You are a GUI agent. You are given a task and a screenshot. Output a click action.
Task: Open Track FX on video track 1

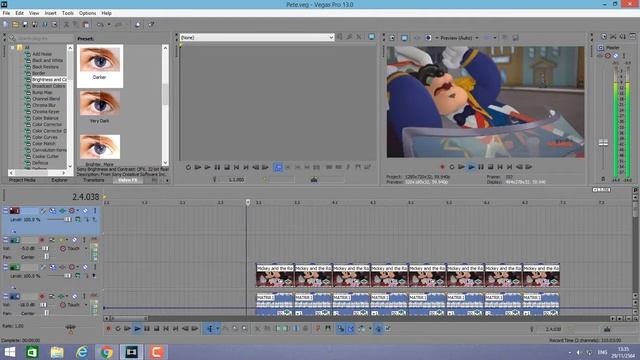(x=62, y=211)
